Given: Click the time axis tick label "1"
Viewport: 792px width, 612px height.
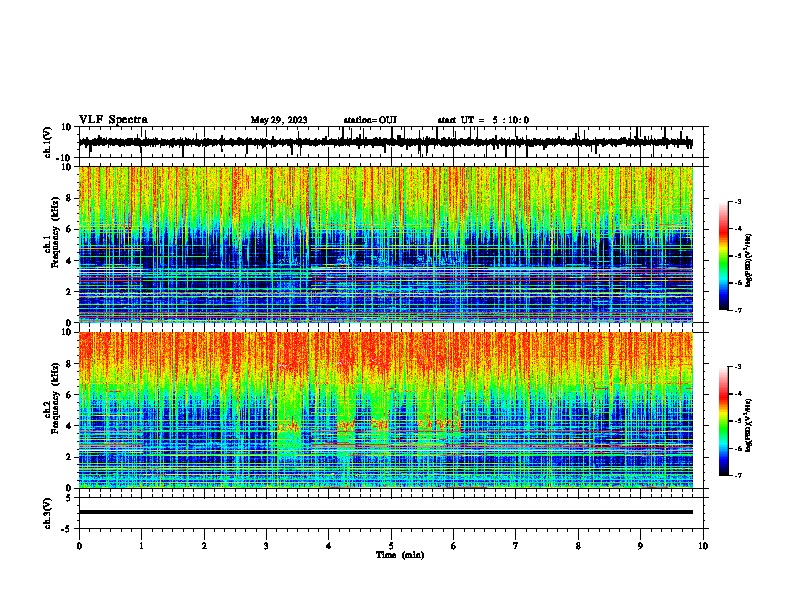Looking at the screenshot, I should click(141, 546).
